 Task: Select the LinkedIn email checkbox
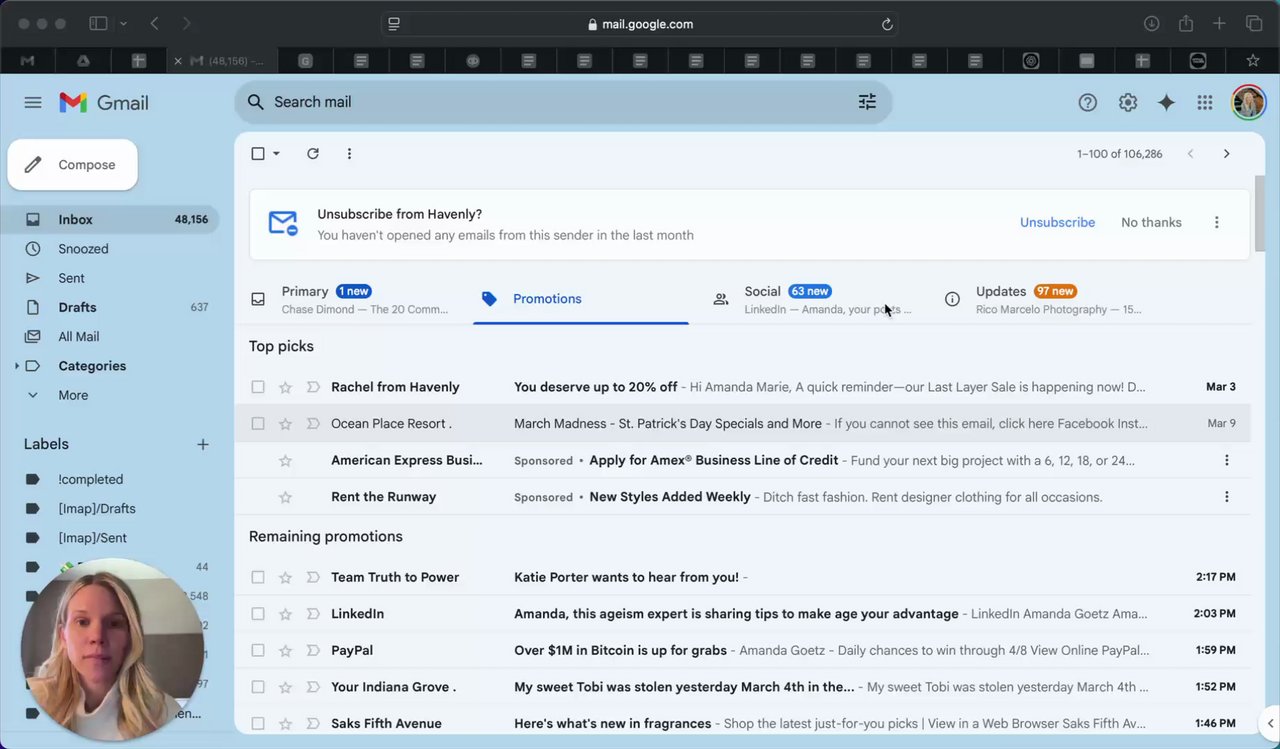(258, 614)
